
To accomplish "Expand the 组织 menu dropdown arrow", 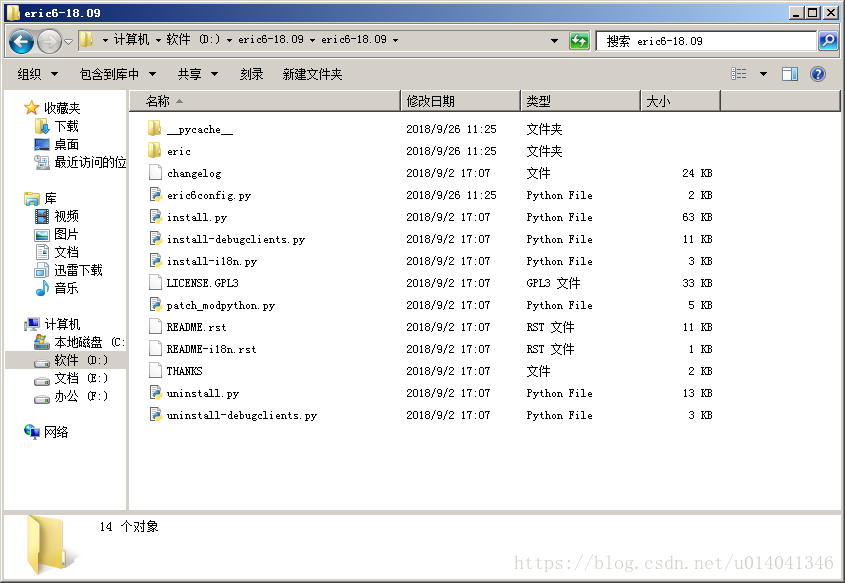I will click(x=54, y=74).
